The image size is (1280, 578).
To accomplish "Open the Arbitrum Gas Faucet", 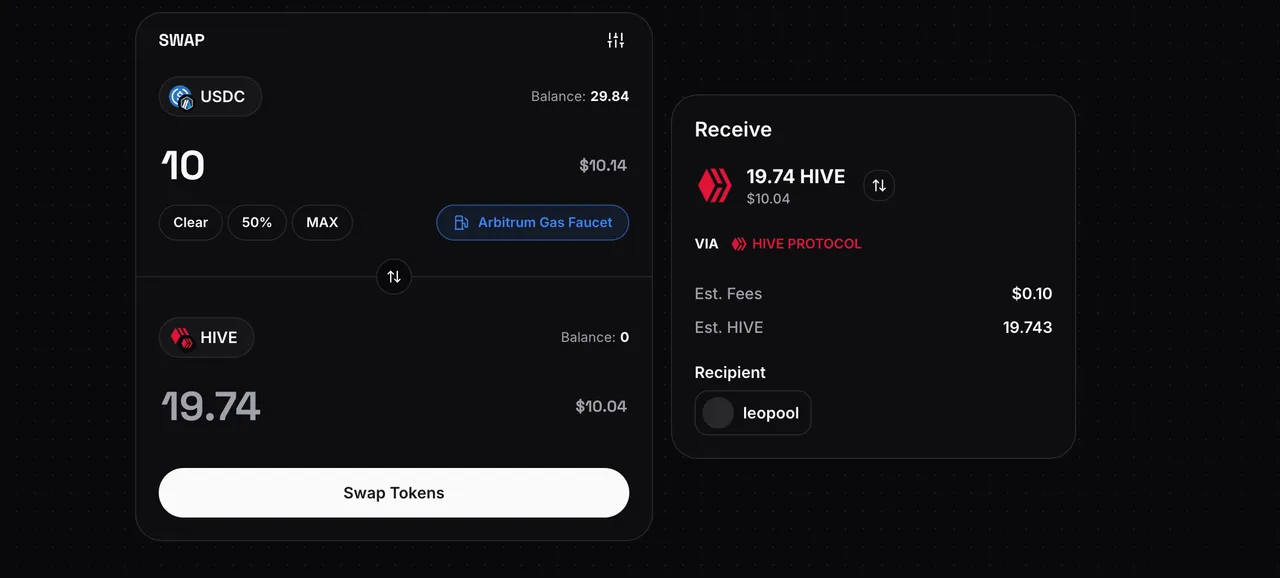I will (x=532, y=222).
